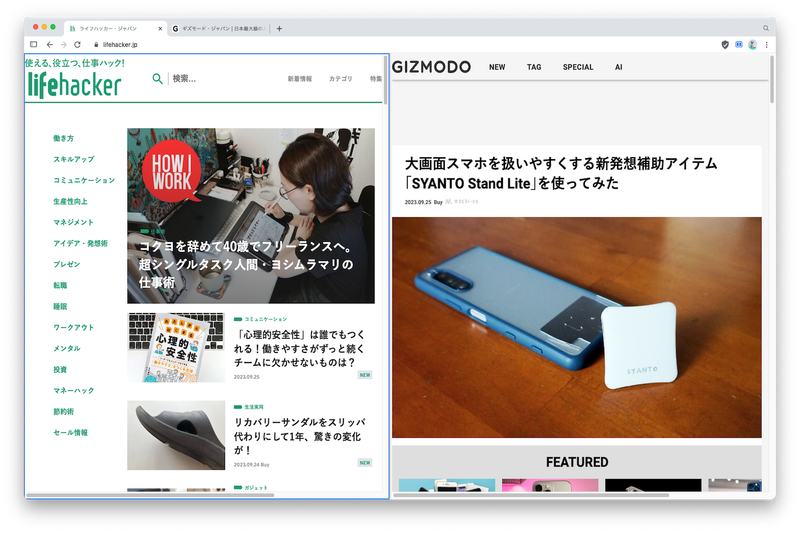Click the 生活実用 tag above sandal article
The width and height of the screenshot is (800, 533).
(x=248, y=407)
